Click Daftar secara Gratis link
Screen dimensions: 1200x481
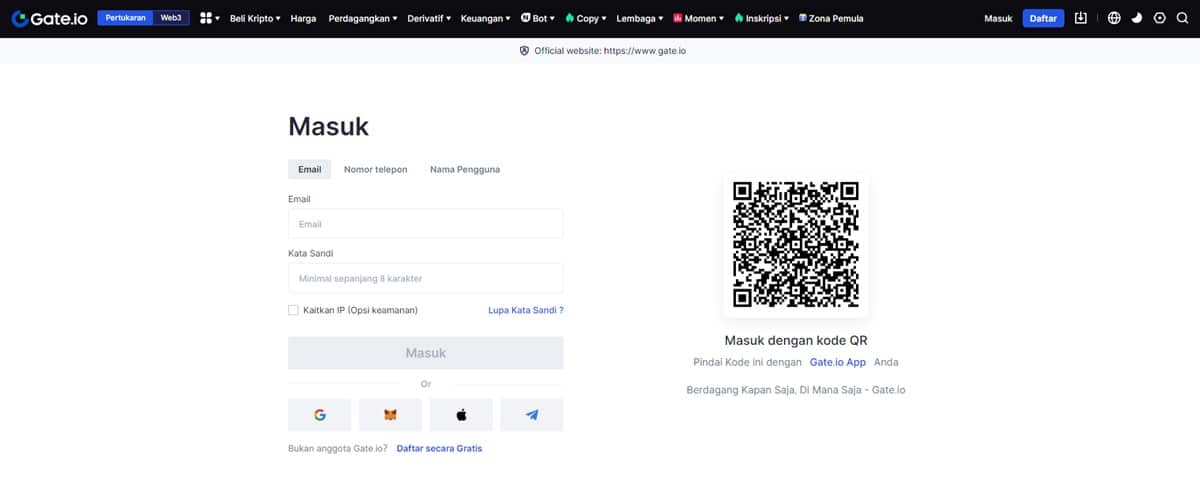pyautogui.click(x=439, y=448)
